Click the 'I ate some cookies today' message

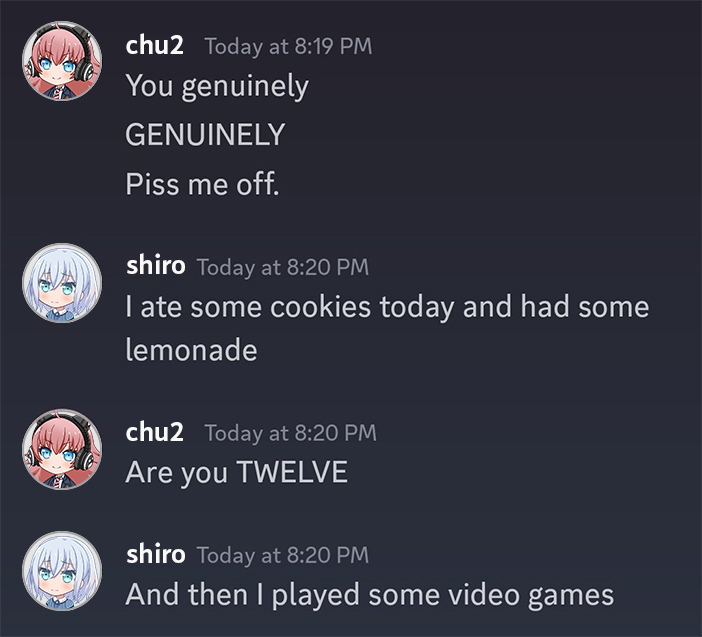point(387,328)
